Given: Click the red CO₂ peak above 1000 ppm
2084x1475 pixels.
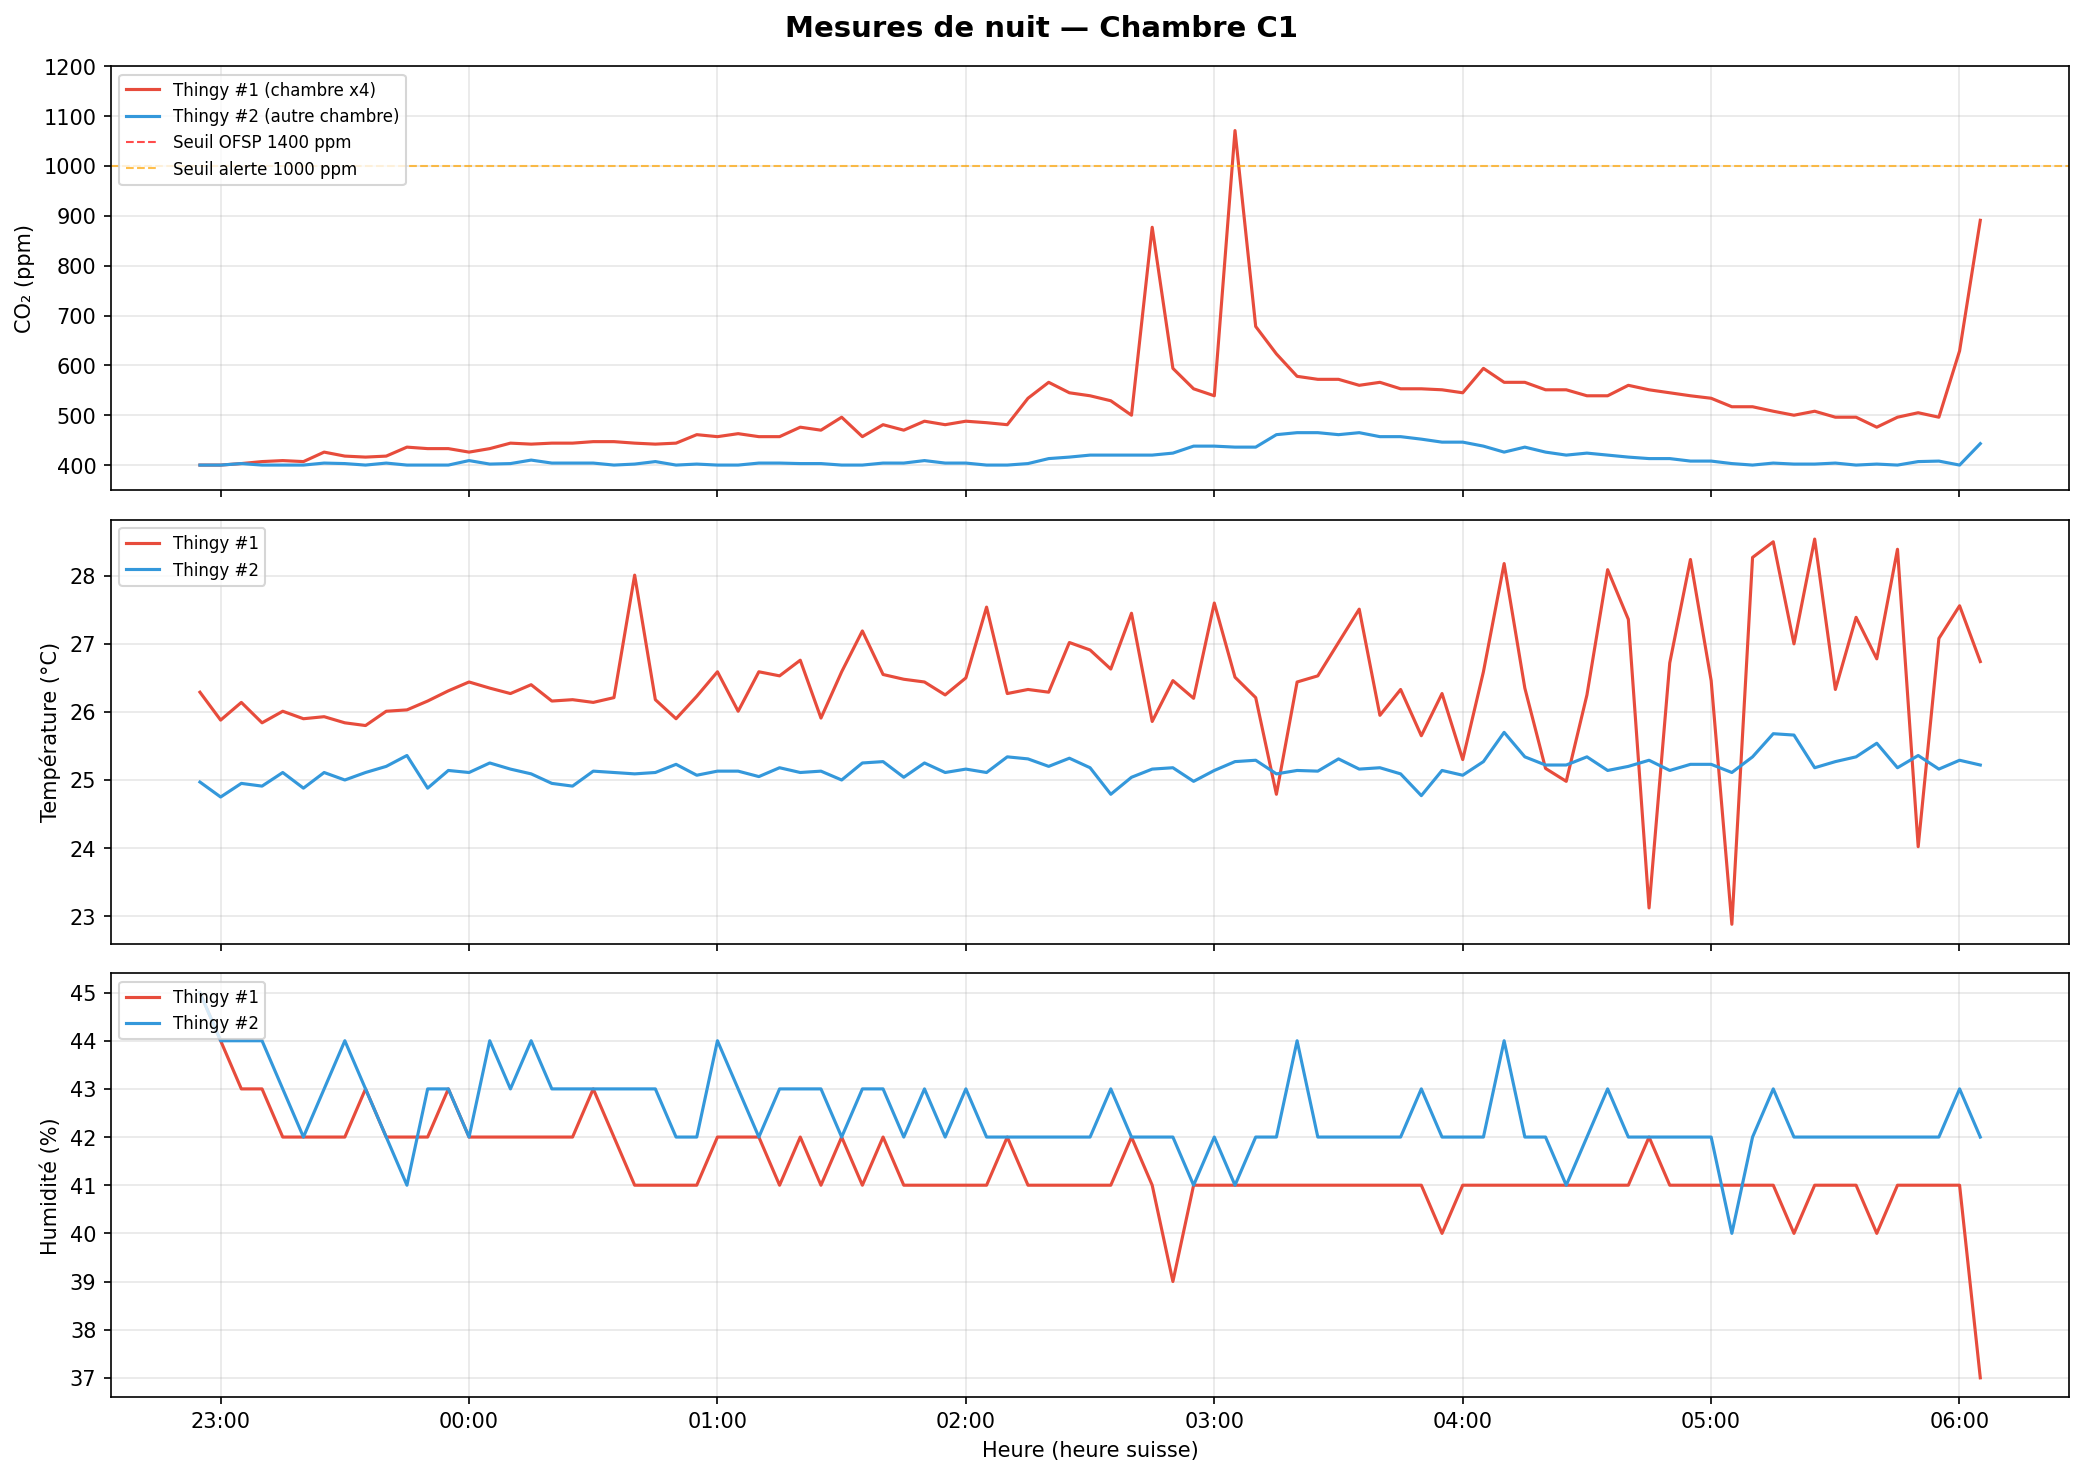Looking at the screenshot, I should 1235,132.
